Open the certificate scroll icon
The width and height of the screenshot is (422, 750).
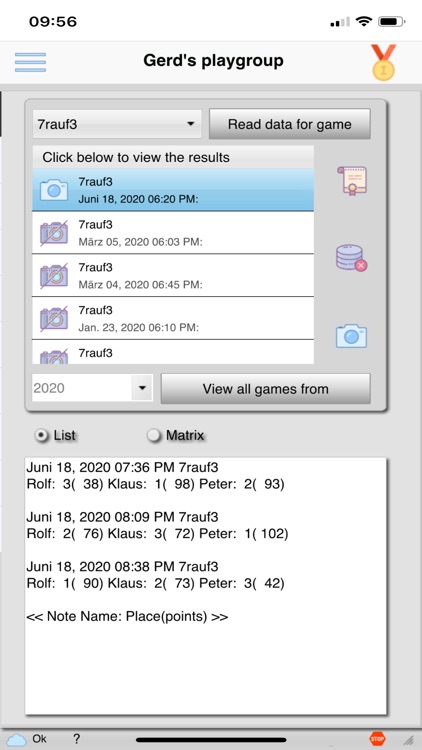(352, 181)
